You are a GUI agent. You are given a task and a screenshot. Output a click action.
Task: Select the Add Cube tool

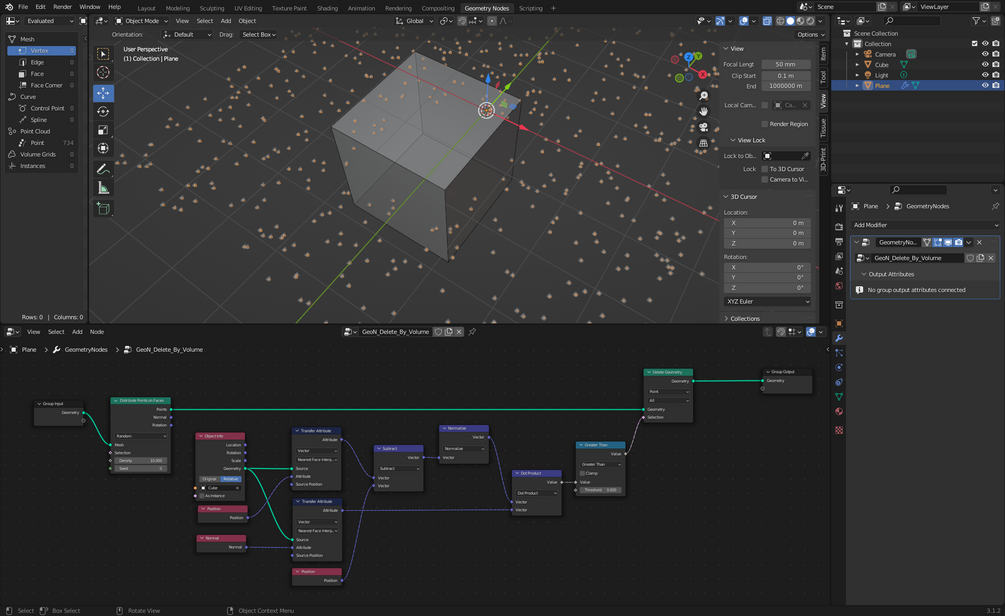(103, 208)
